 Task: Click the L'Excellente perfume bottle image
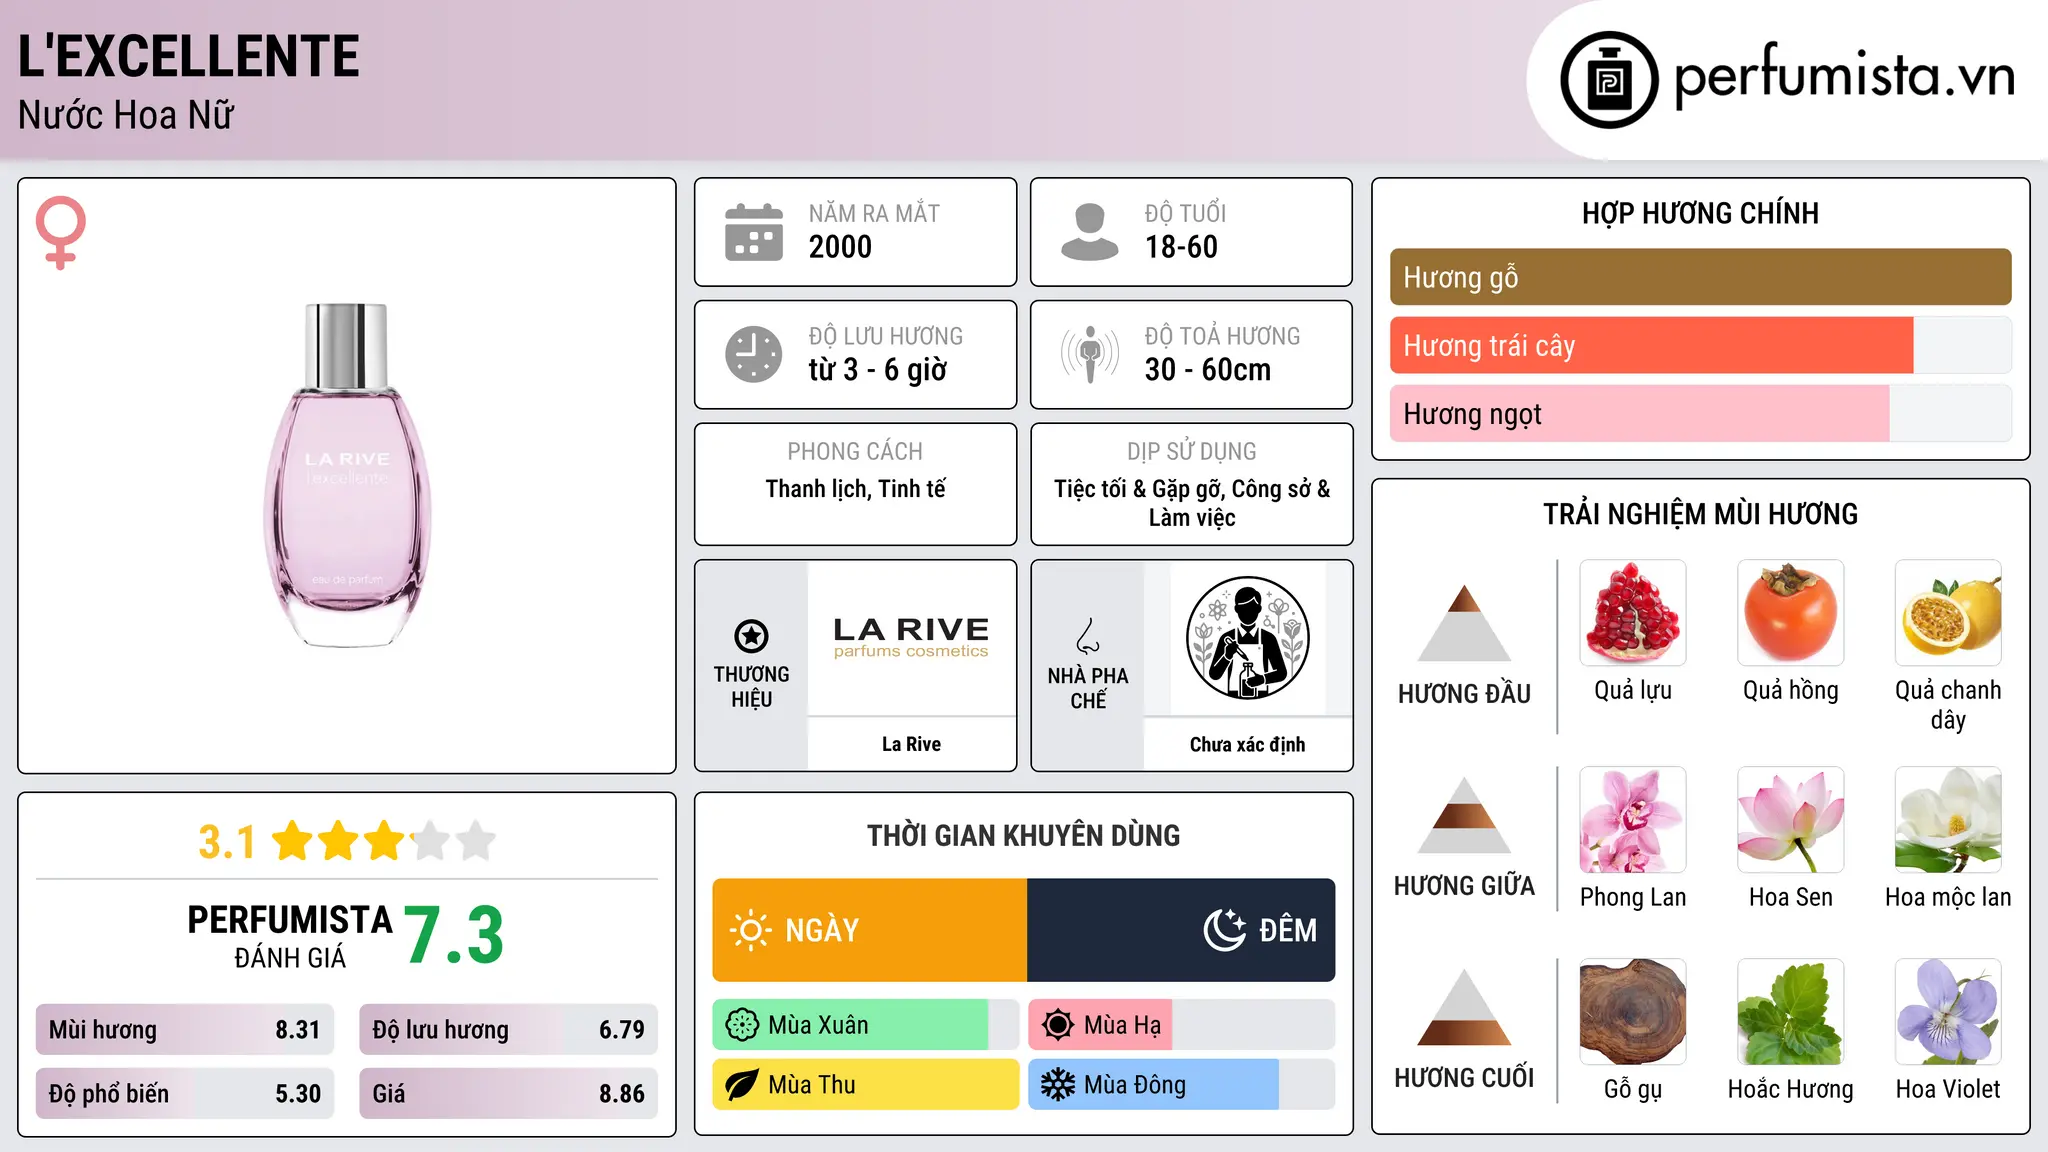(x=347, y=474)
